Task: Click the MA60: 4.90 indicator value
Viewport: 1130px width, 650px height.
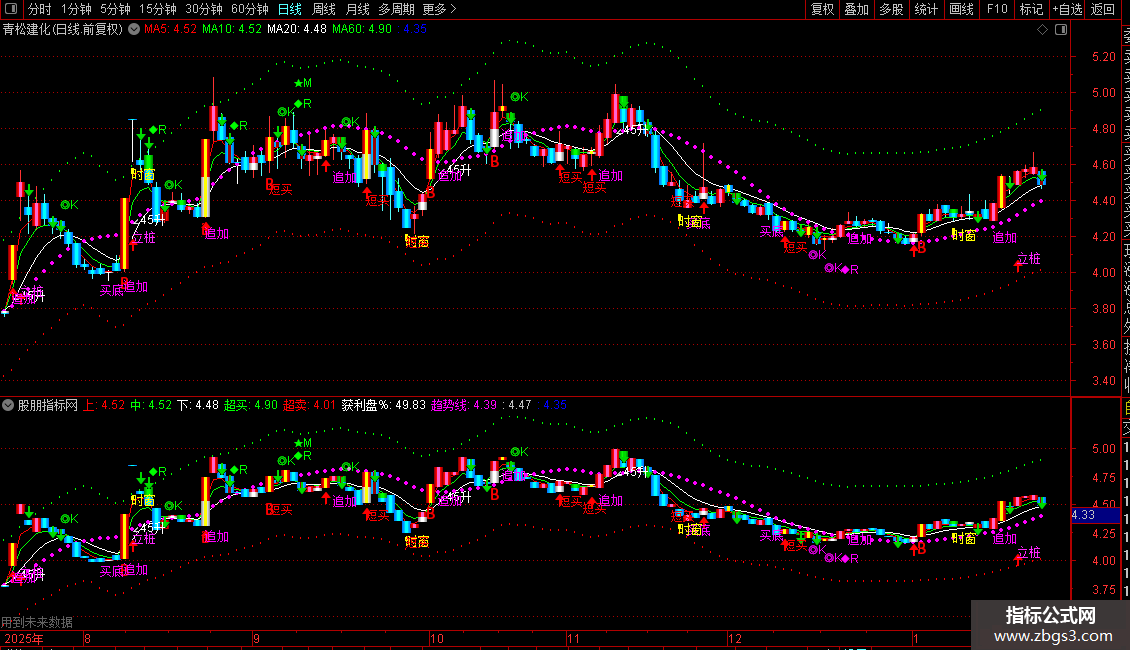Action: pos(362,30)
